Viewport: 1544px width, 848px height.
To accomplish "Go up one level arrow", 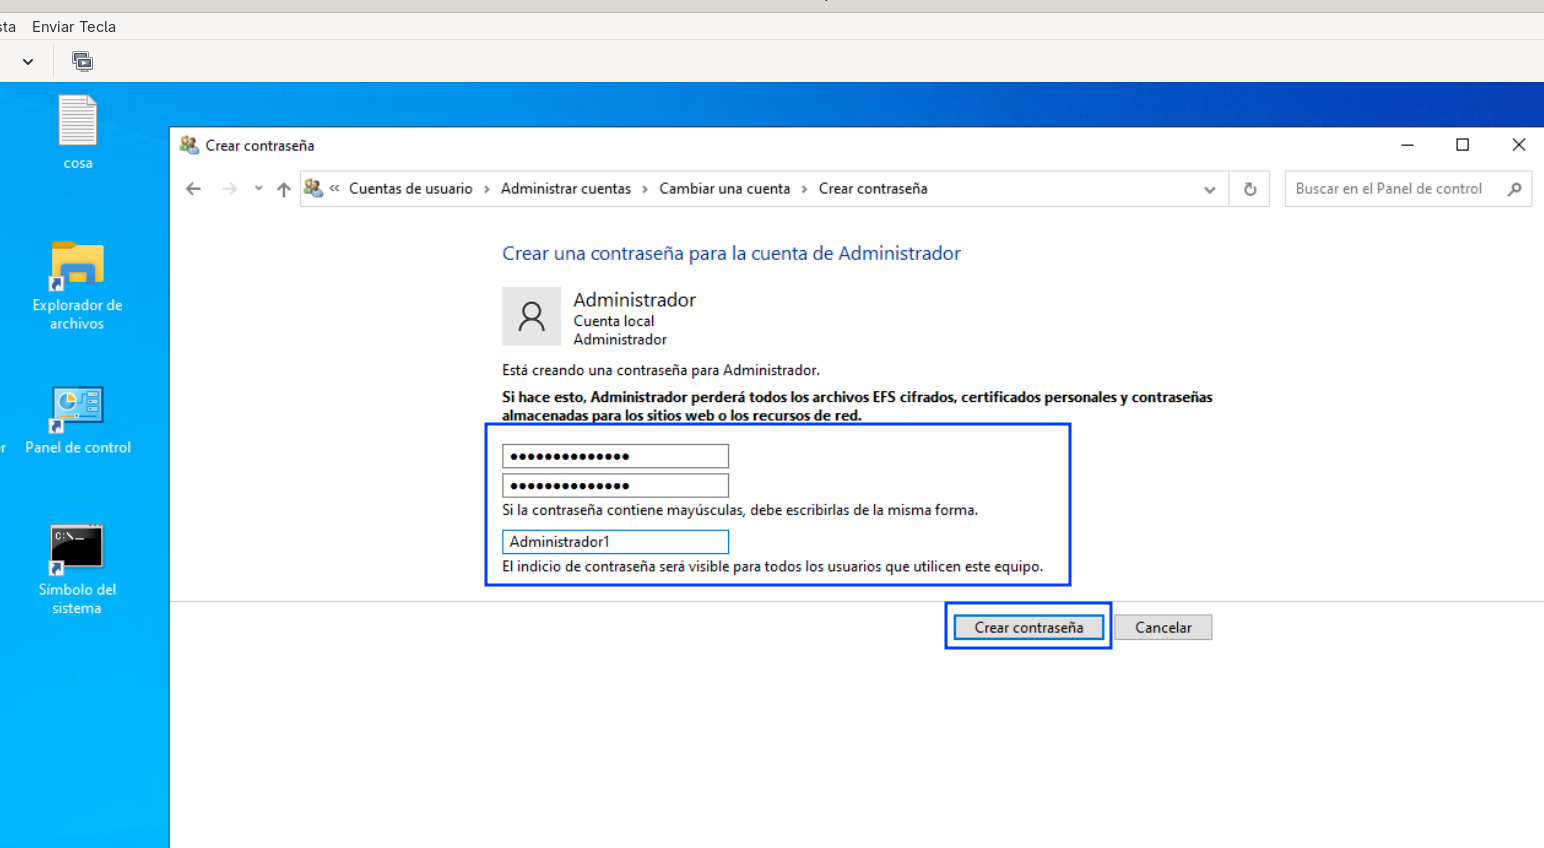I will click(284, 189).
